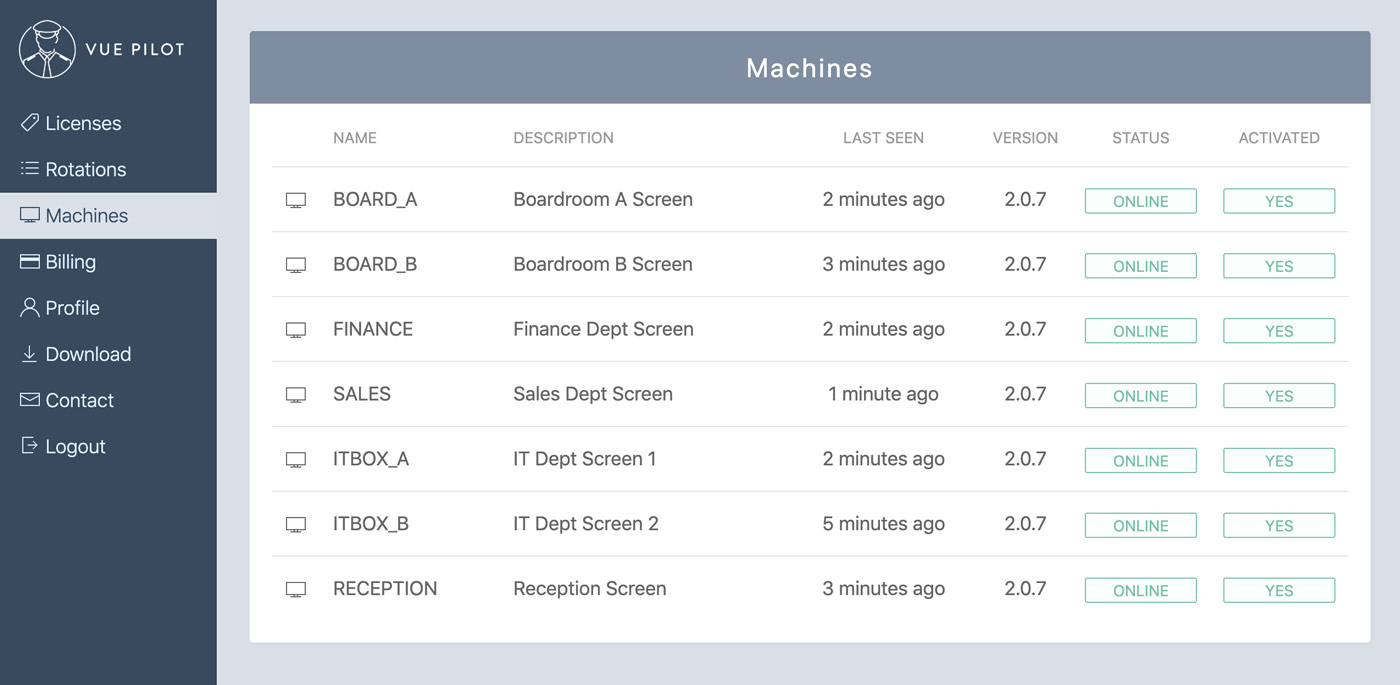The height and width of the screenshot is (685, 1400).
Task: Select the ITBOX_A machine name
Action: pos(371,459)
